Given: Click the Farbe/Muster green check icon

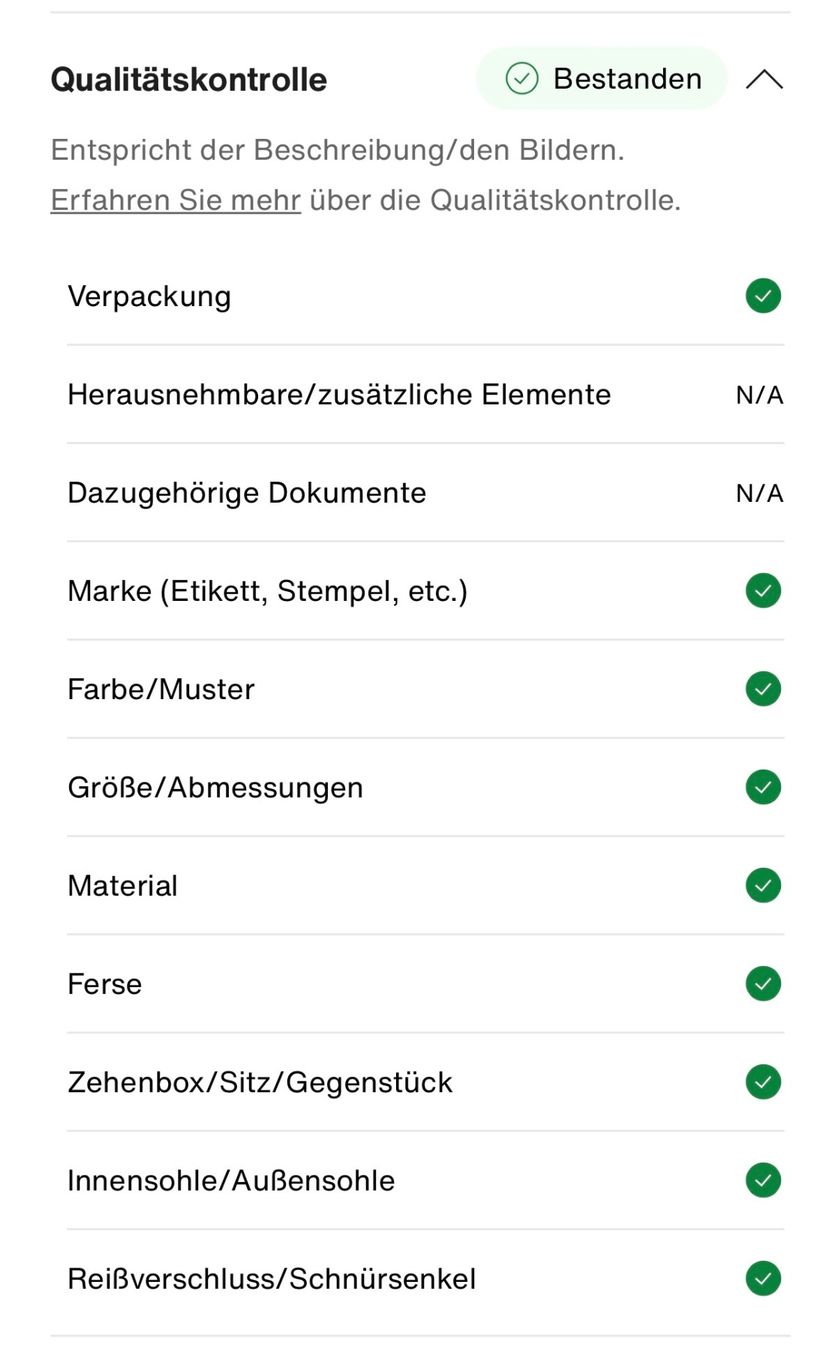Looking at the screenshot, I should pyautogui.click(x=763, y=689).
